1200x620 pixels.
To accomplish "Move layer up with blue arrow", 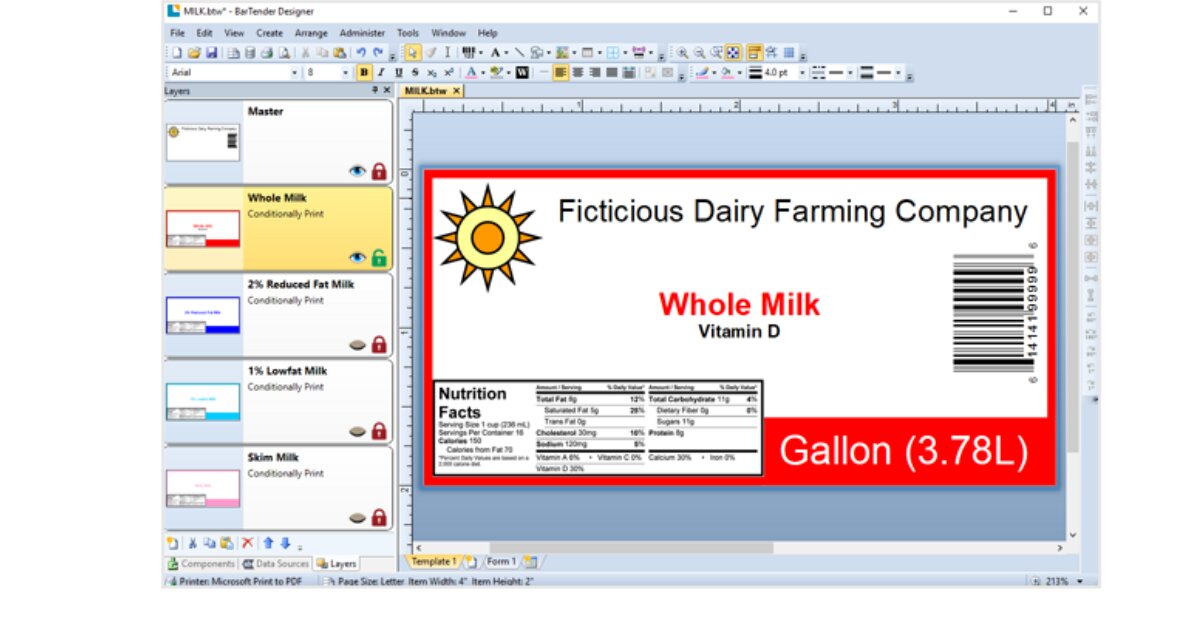I will 268,543.
